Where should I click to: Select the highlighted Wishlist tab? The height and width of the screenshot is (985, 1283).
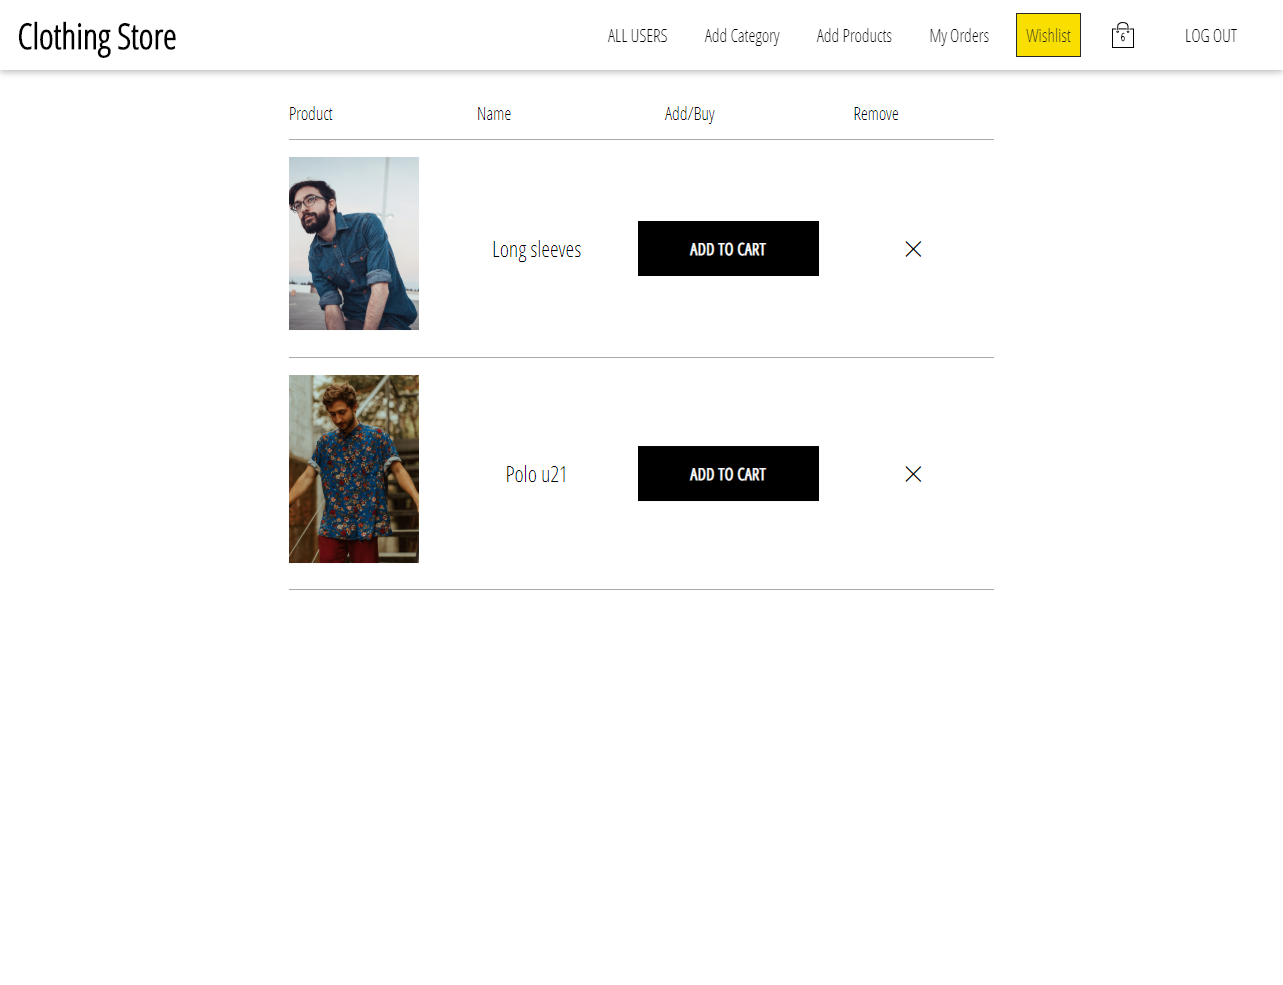1048,35
